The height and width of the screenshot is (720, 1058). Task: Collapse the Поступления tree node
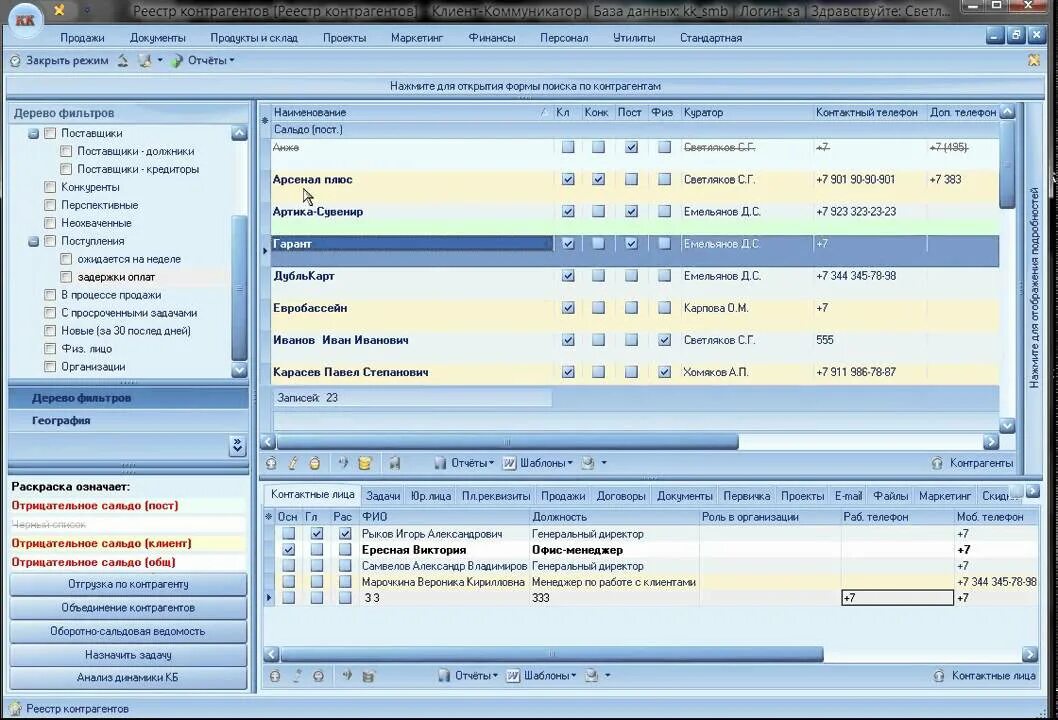pyautogui.click(x=33, y=242)
